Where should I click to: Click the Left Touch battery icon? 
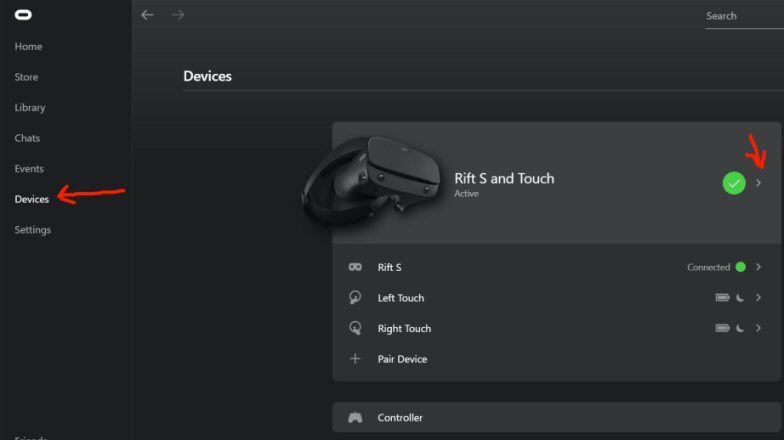coord(722,298)
